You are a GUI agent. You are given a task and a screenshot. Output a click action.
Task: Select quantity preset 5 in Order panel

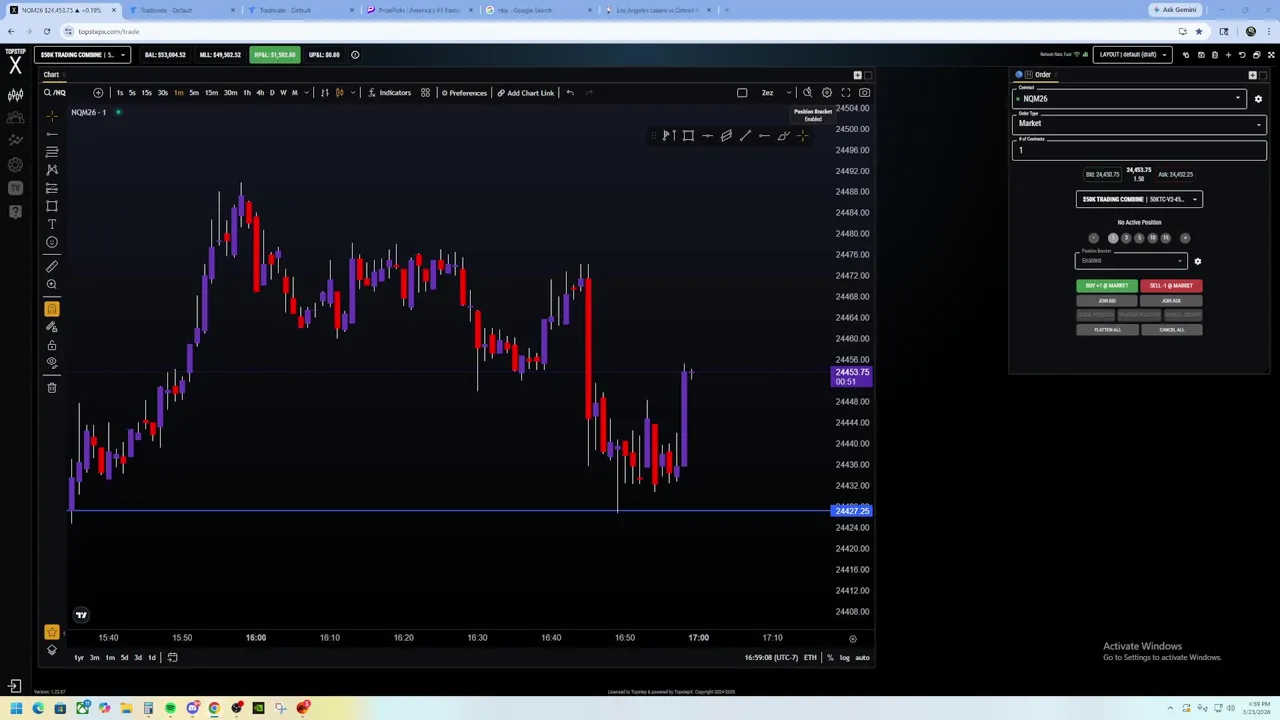coord(1139,238)
